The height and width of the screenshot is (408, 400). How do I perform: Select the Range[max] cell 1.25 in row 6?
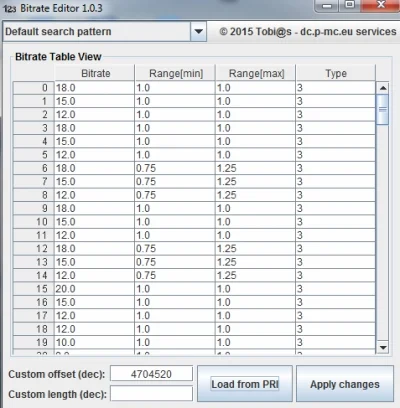[x=256, y=168]
